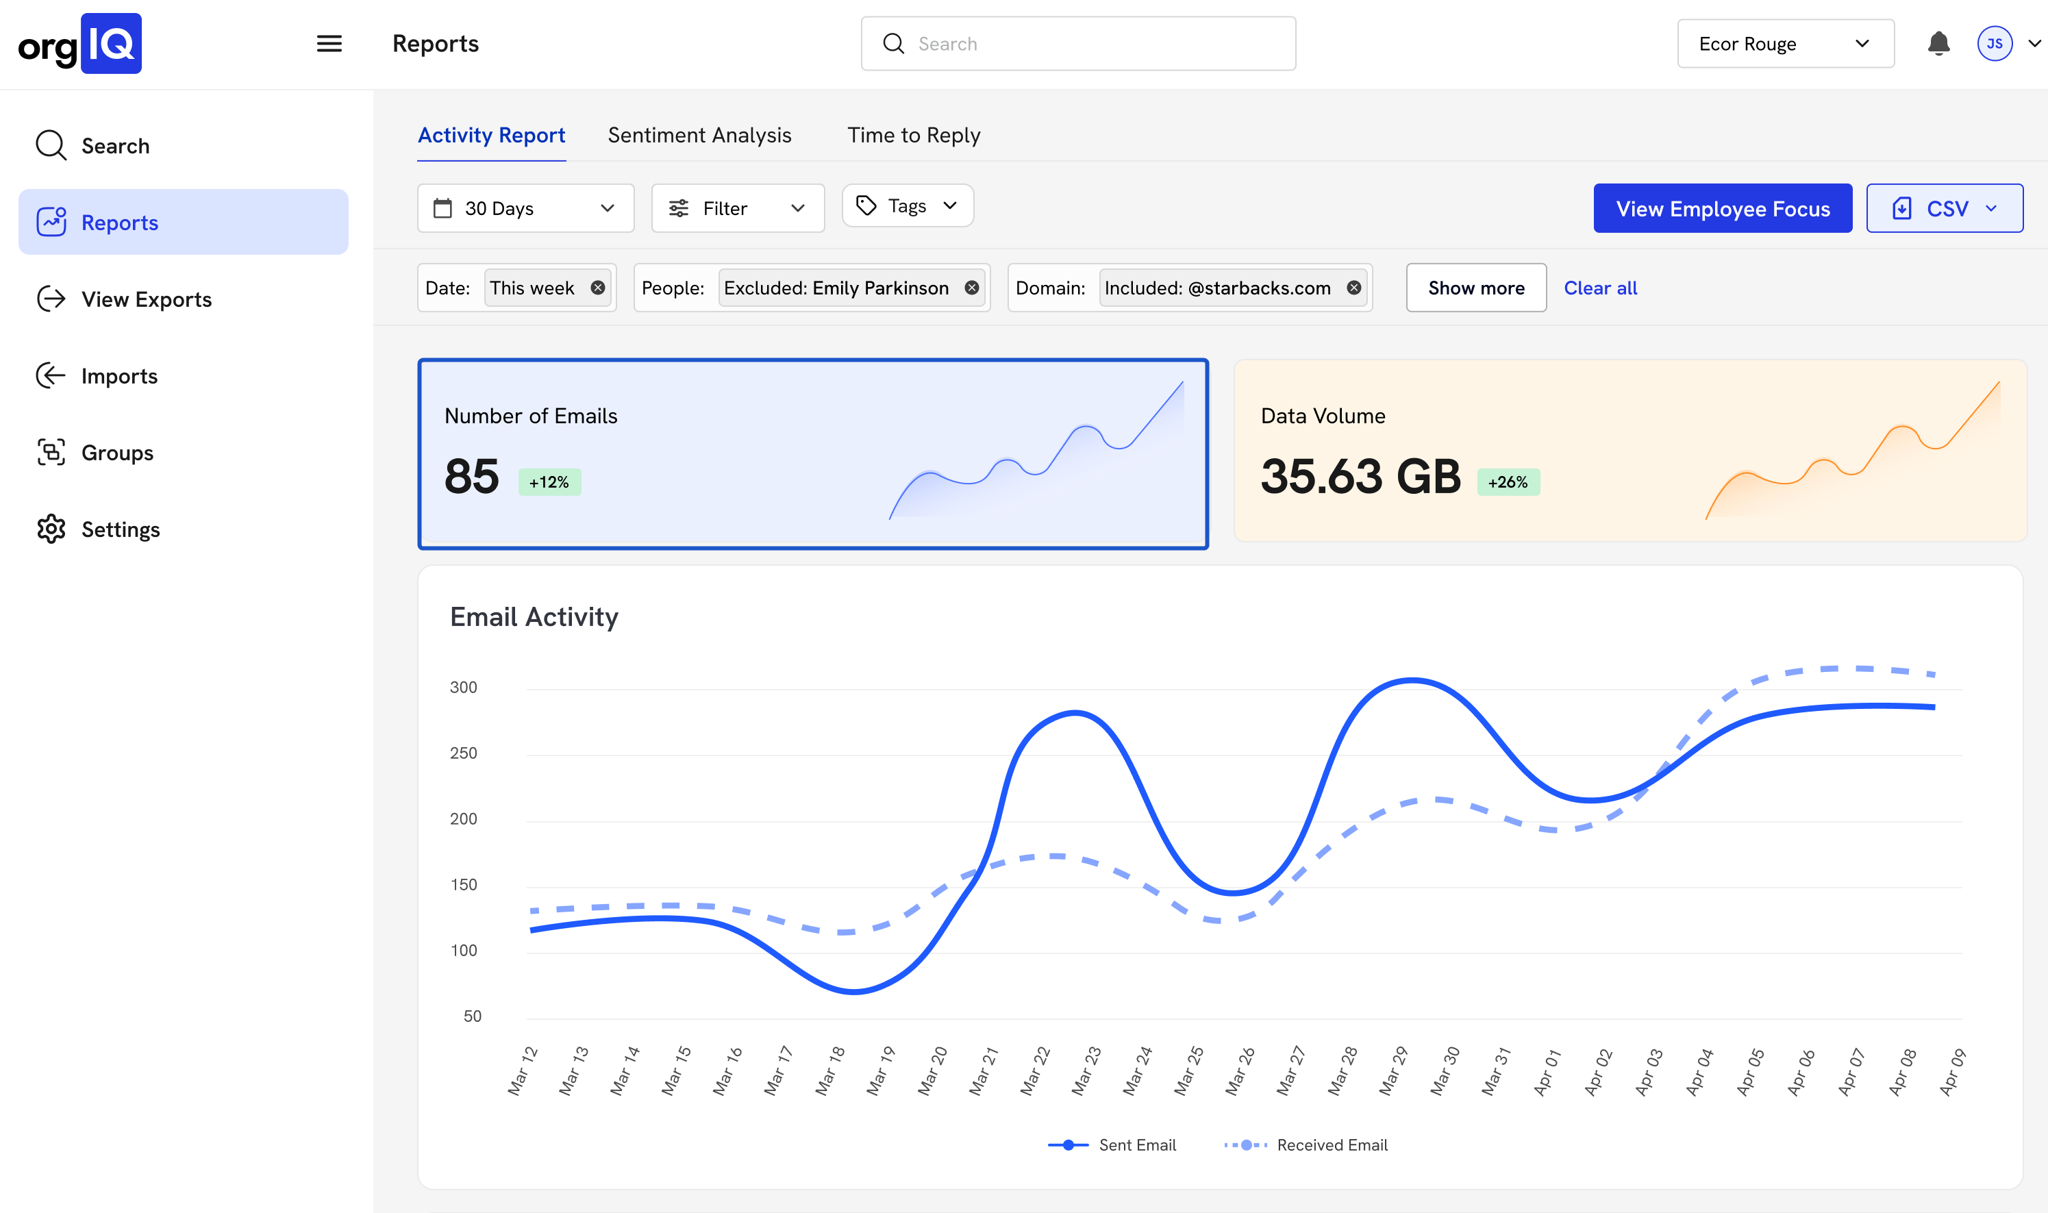Switch to Sentiment Analysis tab

(699, 135)
